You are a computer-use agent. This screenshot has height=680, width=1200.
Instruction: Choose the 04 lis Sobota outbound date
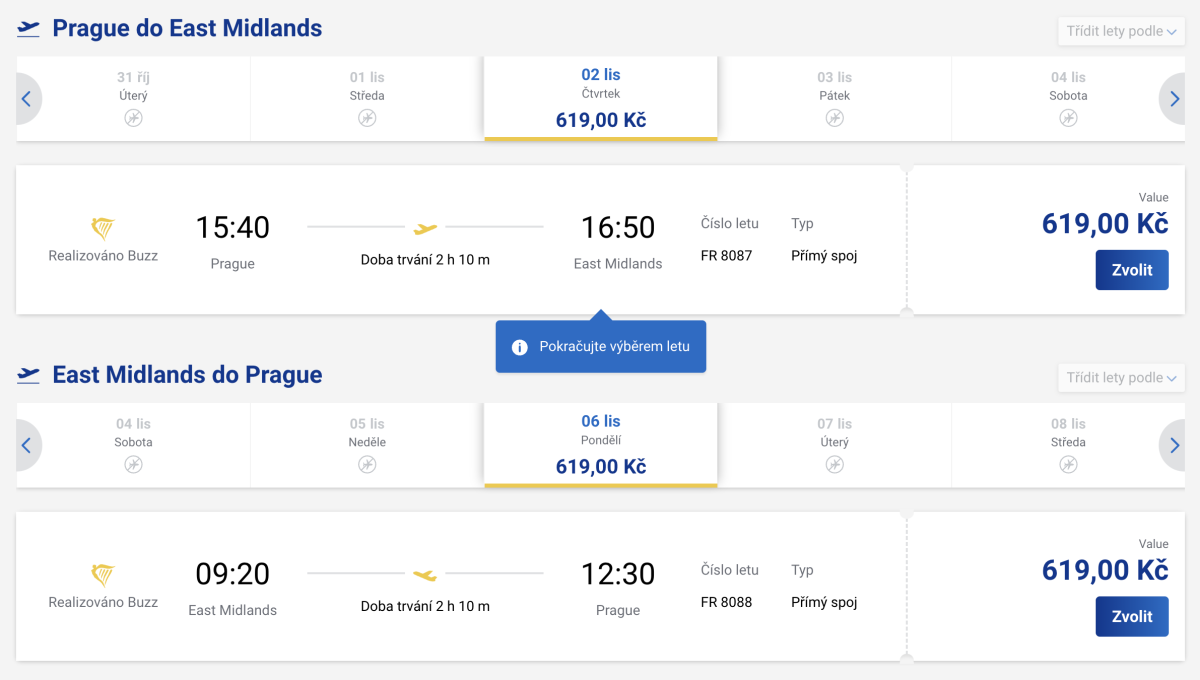coord(1067,98)
